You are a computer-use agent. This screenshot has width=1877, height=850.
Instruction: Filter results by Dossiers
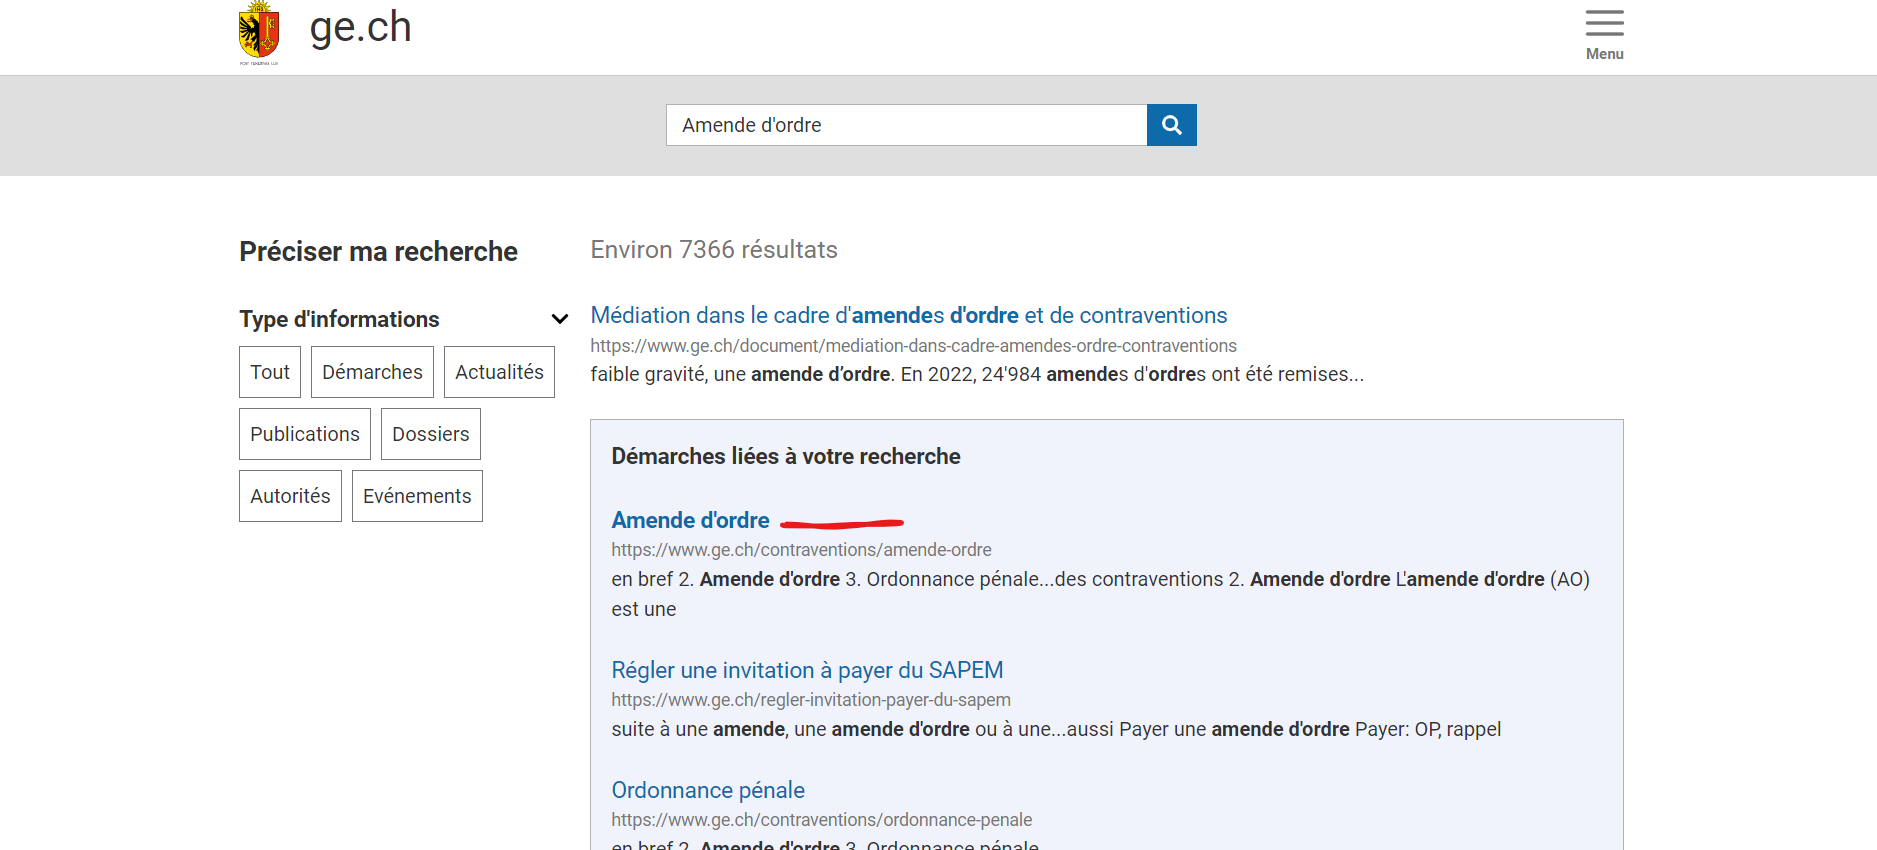click(x=431, y=434)
